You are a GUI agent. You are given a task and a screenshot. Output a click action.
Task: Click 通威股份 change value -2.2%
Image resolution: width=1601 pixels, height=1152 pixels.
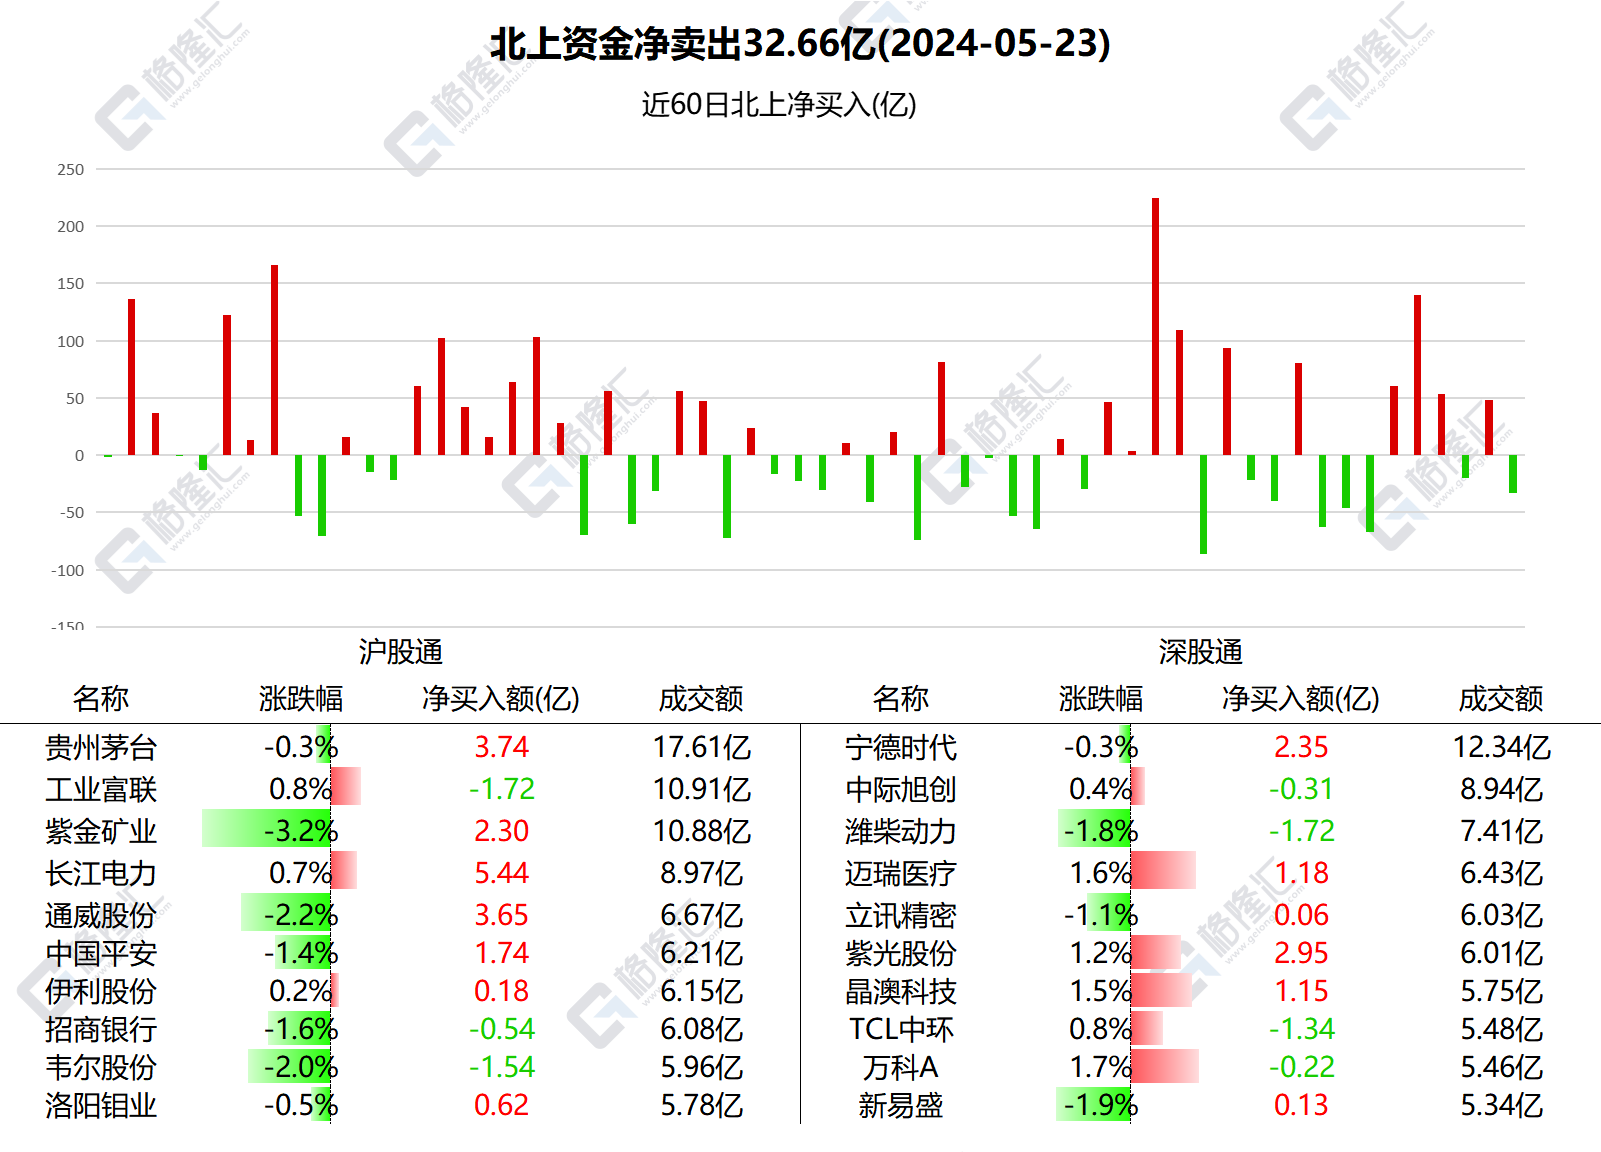301,915
